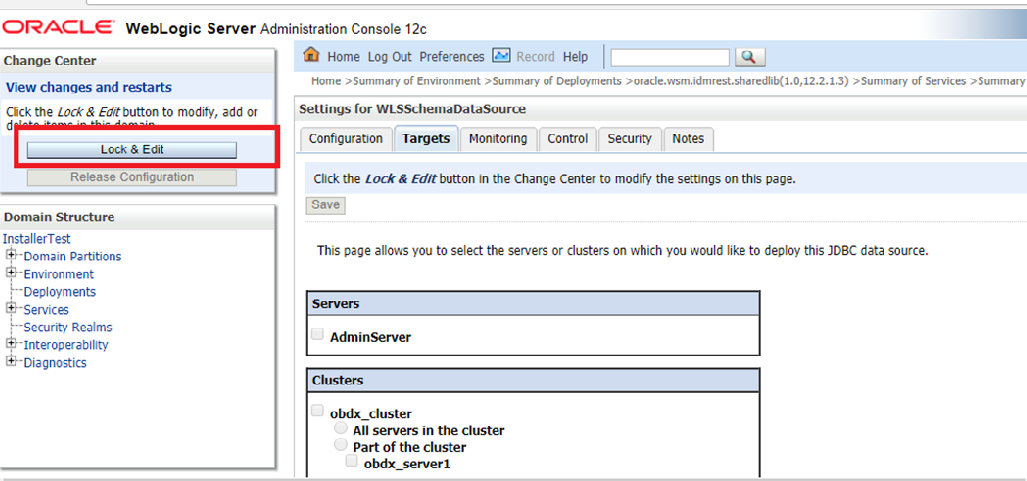Viewport: 1027px width, 481px height.
Task: Open View changes and restarts link
Action: tap(88, 87)
